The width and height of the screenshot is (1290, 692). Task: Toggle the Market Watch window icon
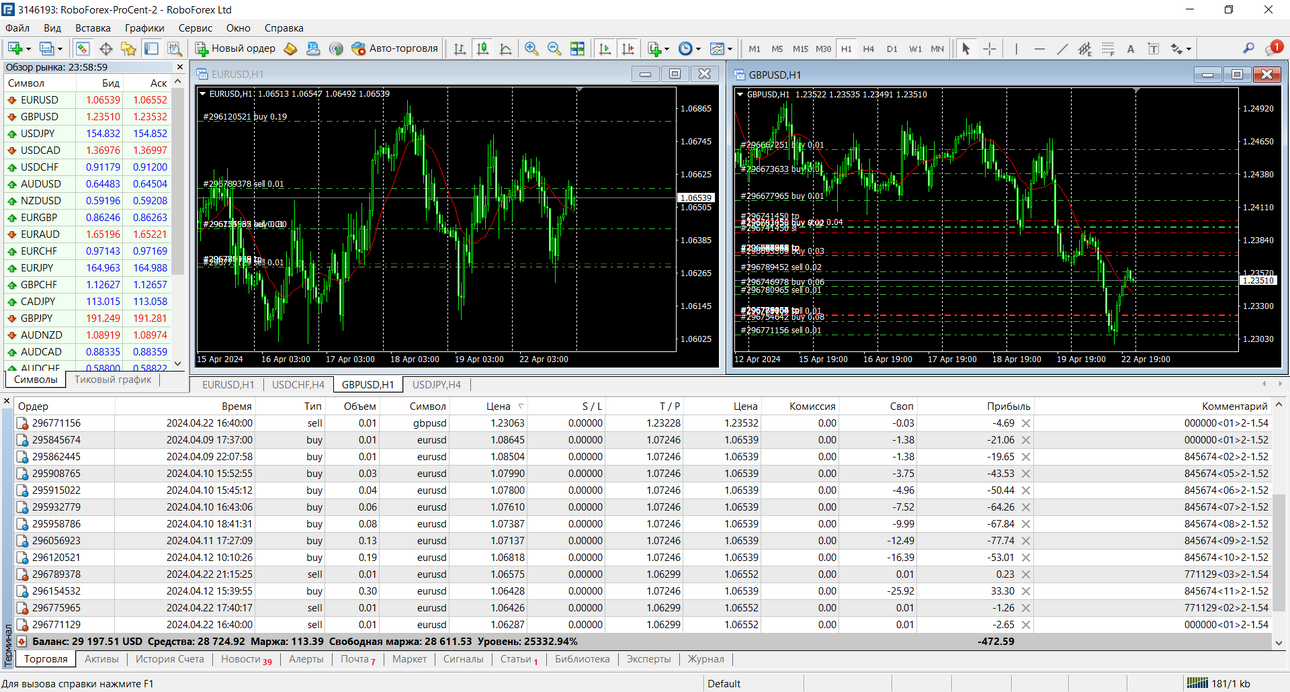coord(82,48)
